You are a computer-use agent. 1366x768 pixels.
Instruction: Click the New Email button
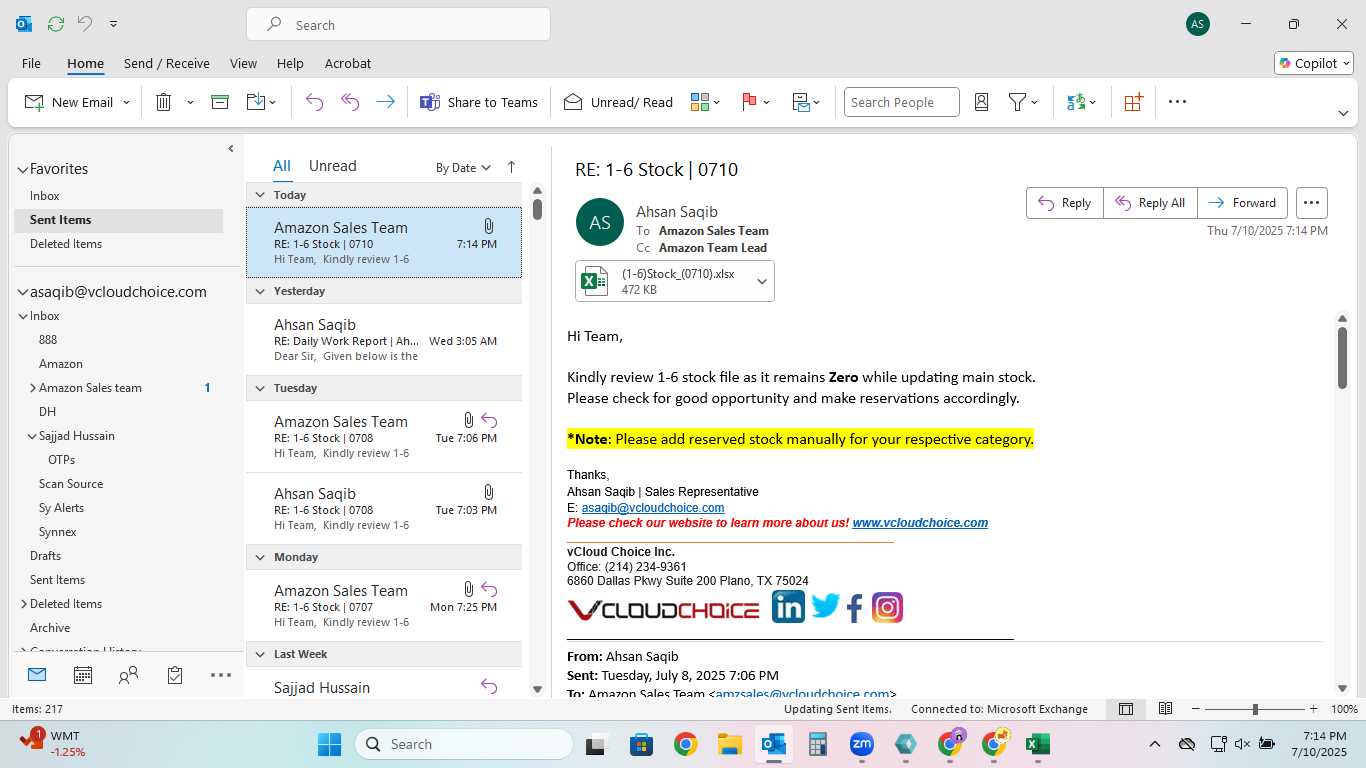69,102
